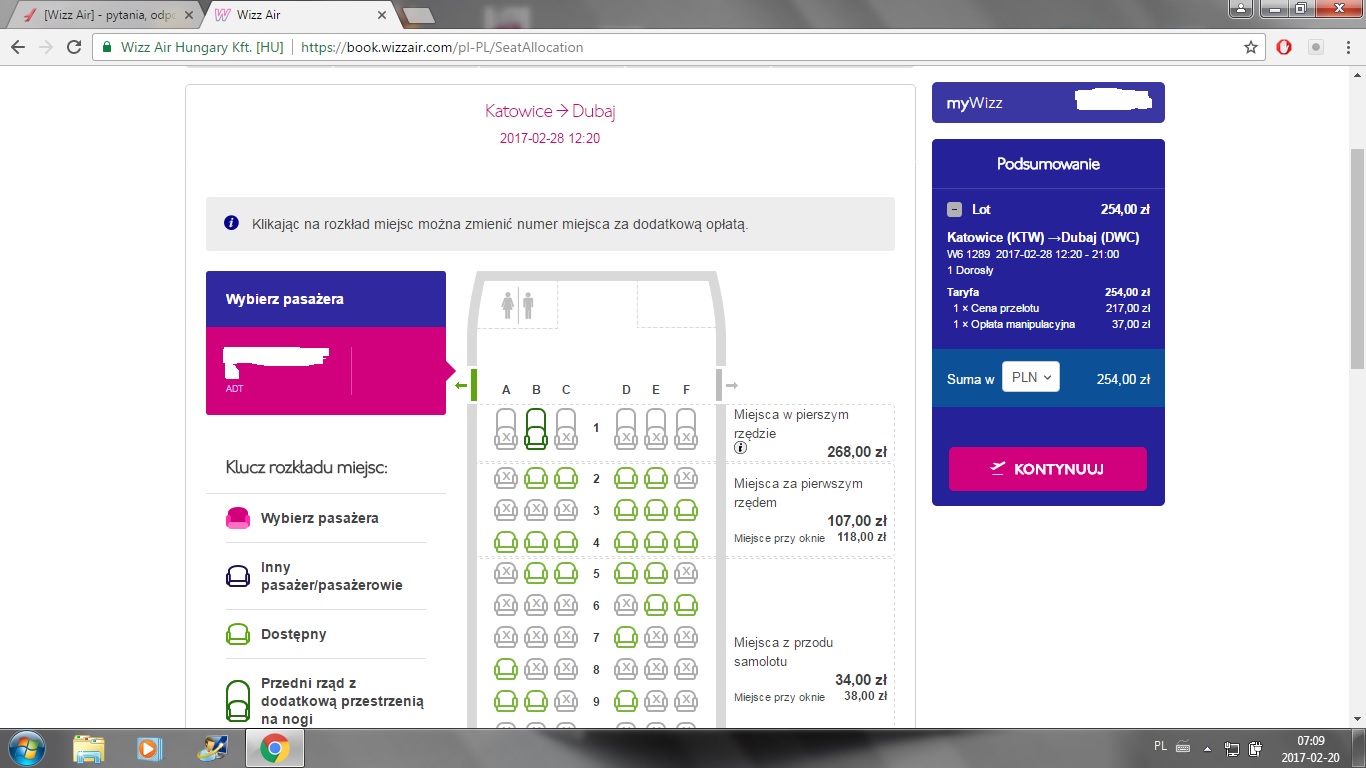Select extra-legroom seat 1B in the front row
The width and height of the screenshot is (1366, 768).
tap(536, 428)
